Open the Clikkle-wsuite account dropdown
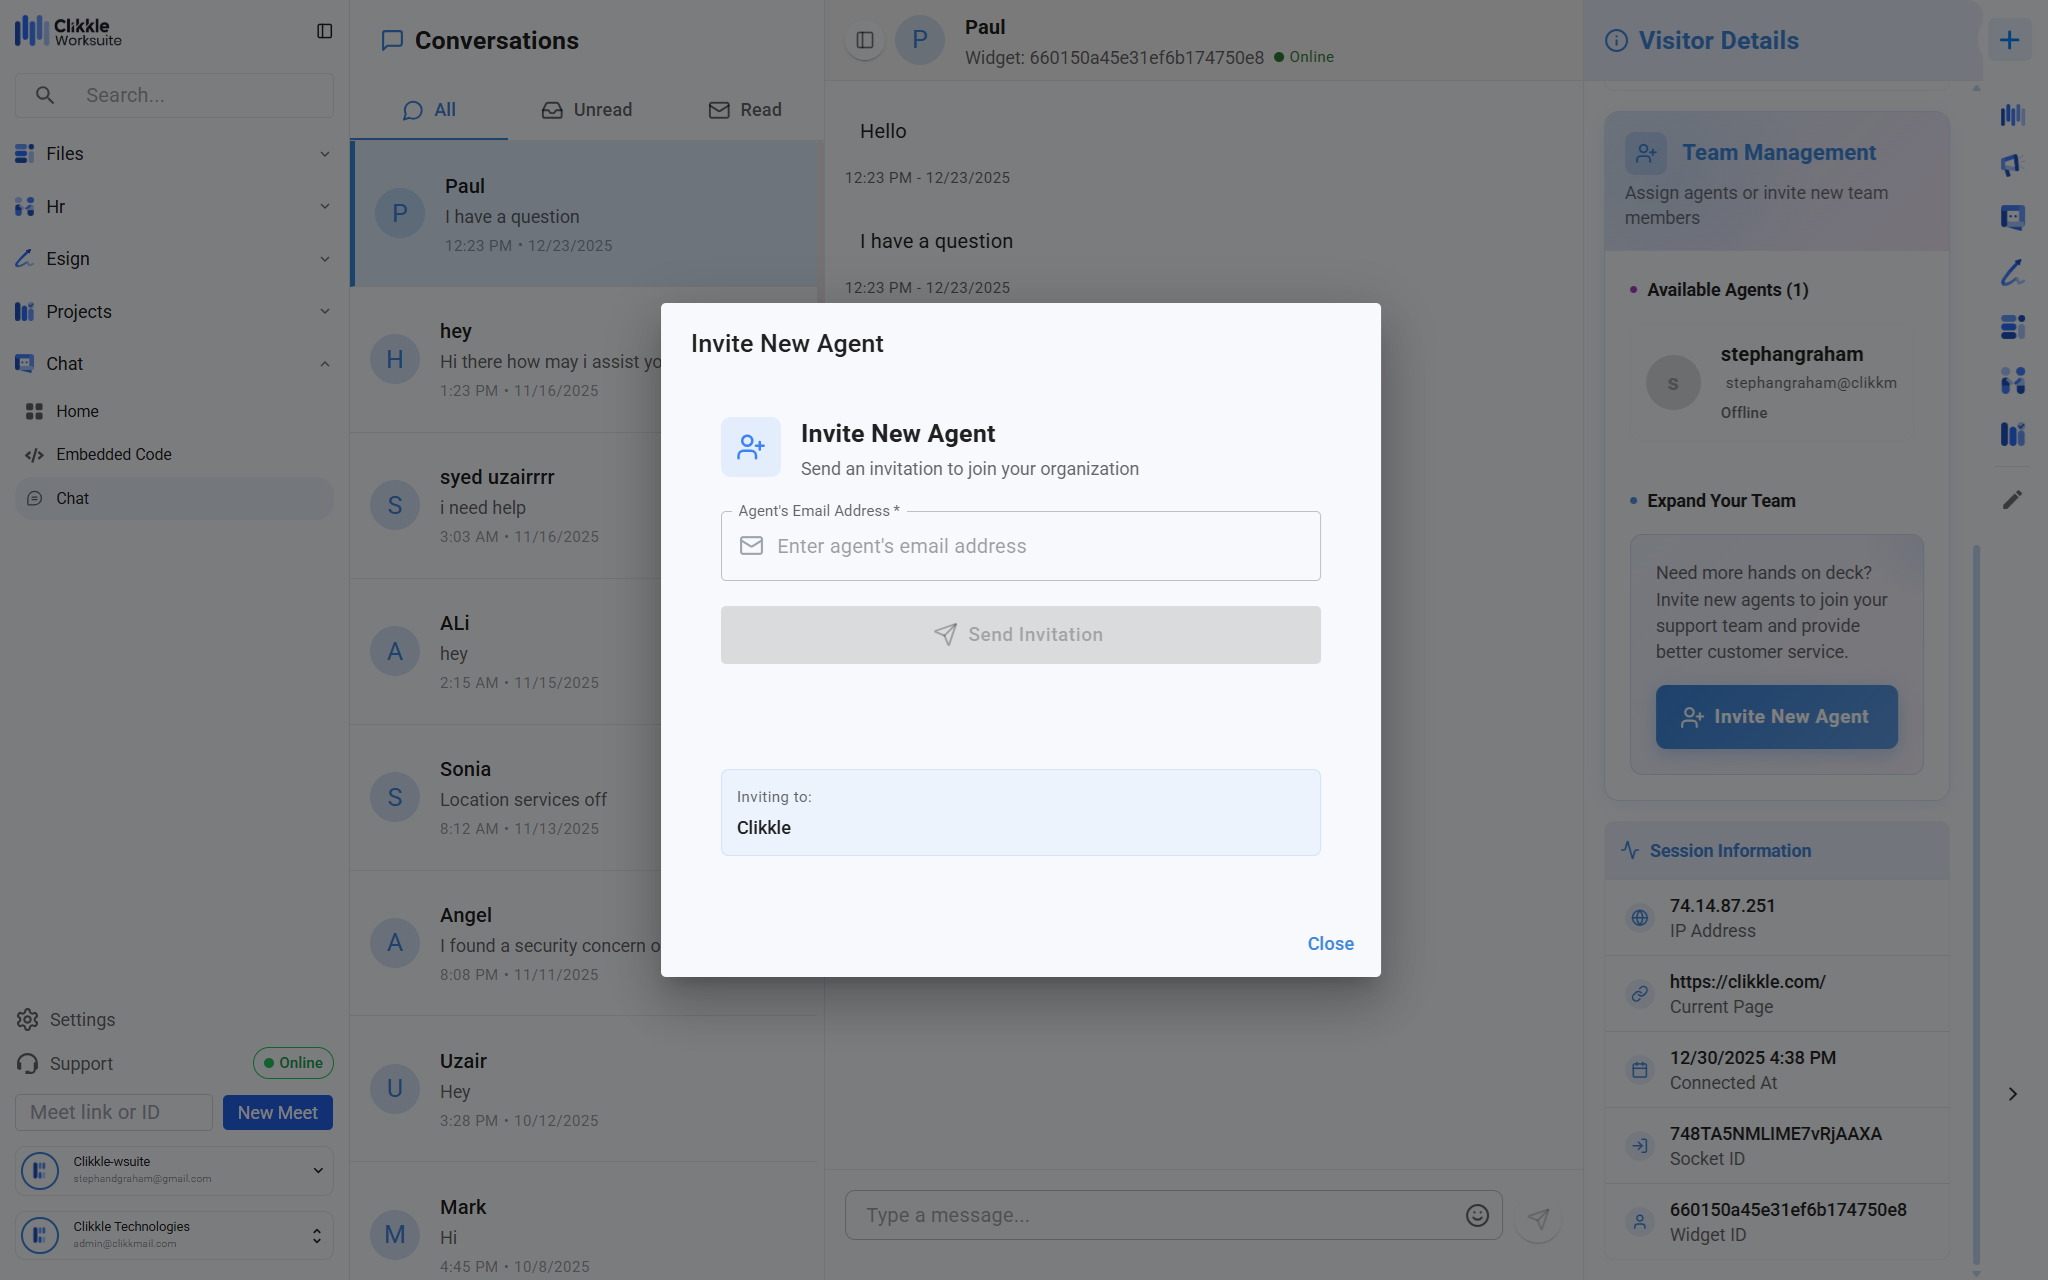The width and height of the screenshot is (2048, 1280). (x=318, y=1170)
